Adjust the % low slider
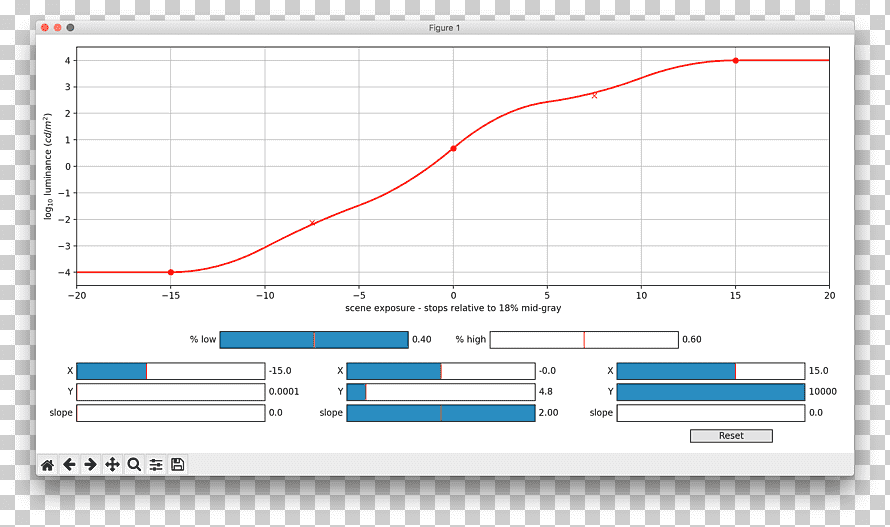Image resolution: width=890 pixels, height=527 pixels. click(314, 340)
